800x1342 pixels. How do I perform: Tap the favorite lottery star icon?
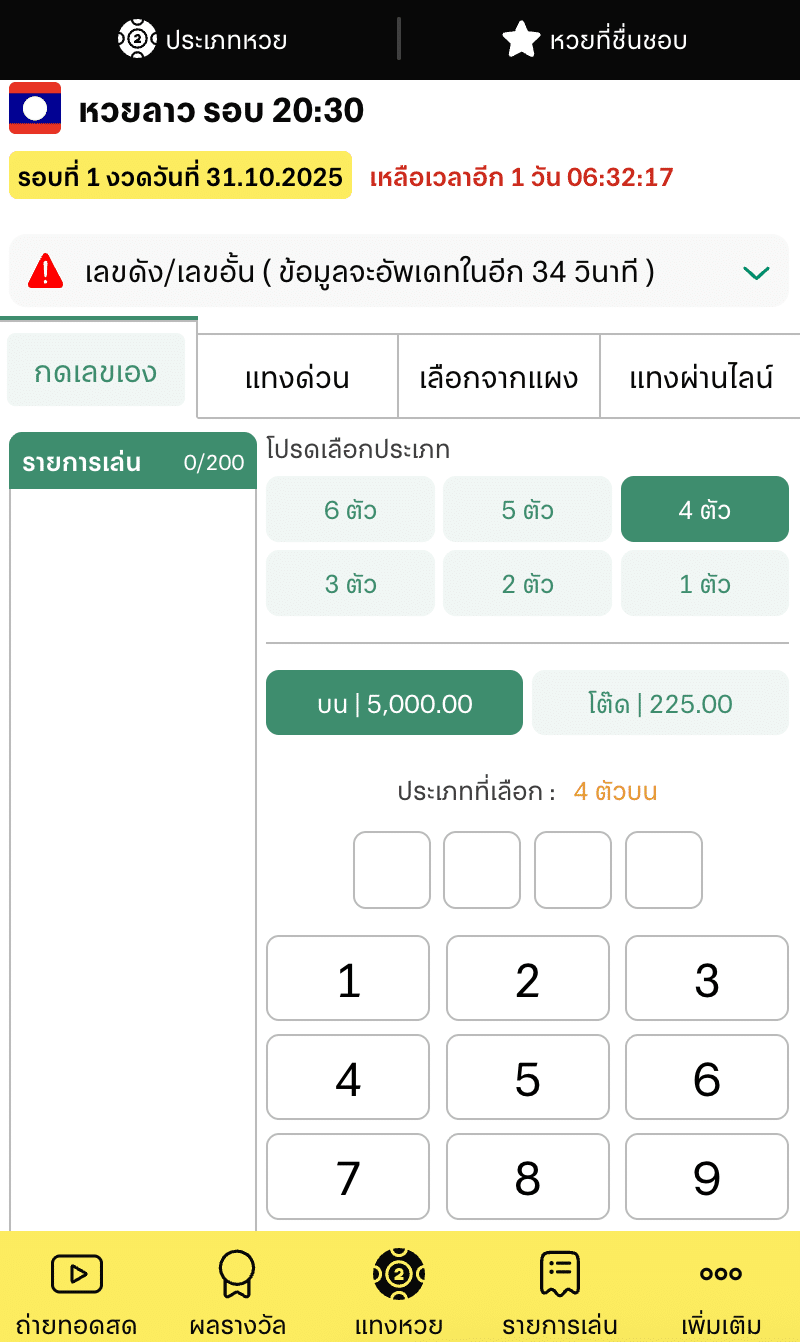tap(521, 40)
